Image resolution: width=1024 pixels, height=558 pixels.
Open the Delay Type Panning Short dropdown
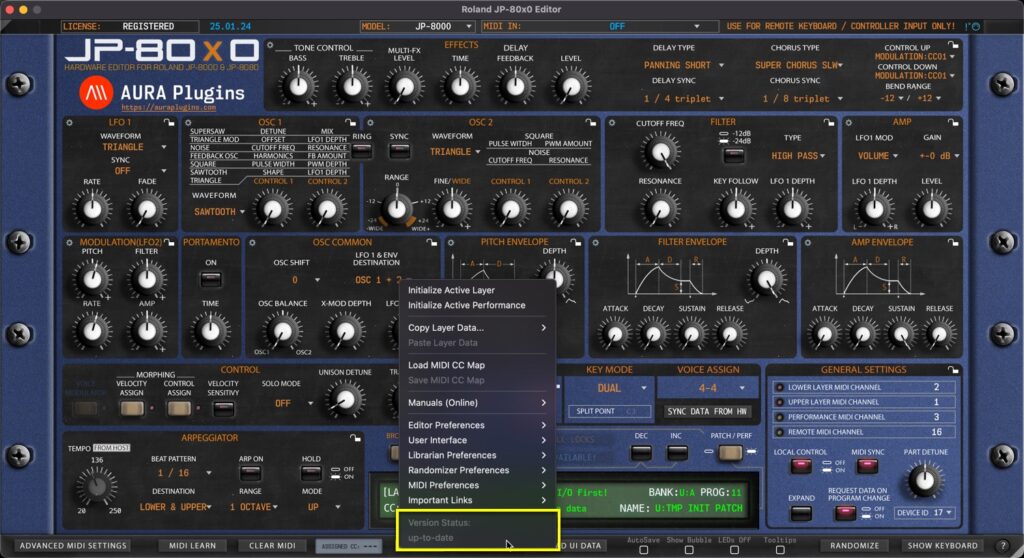coord(684,65)
